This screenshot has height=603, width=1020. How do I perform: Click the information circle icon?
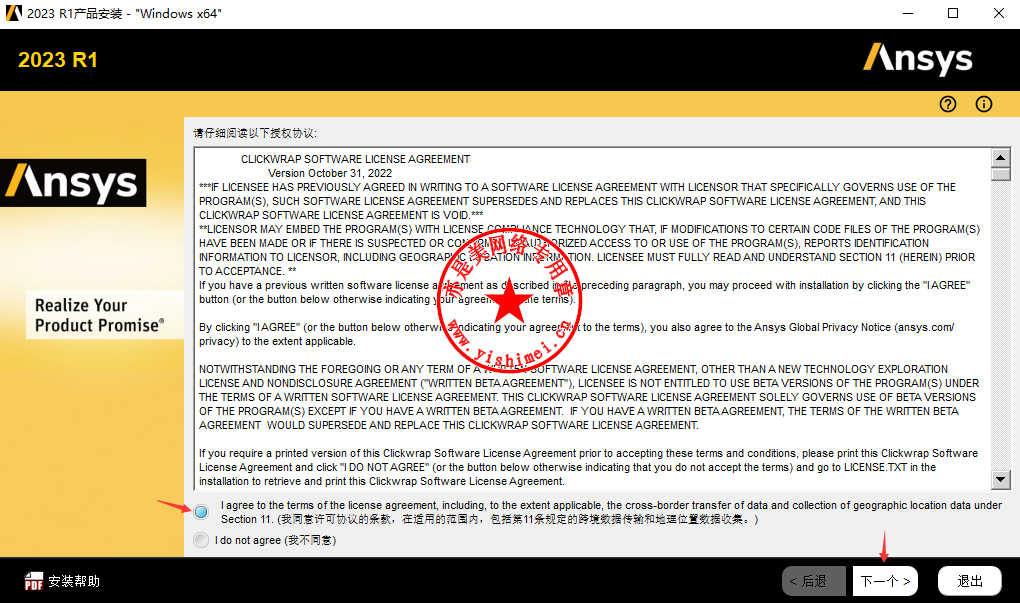click(984, 104)
